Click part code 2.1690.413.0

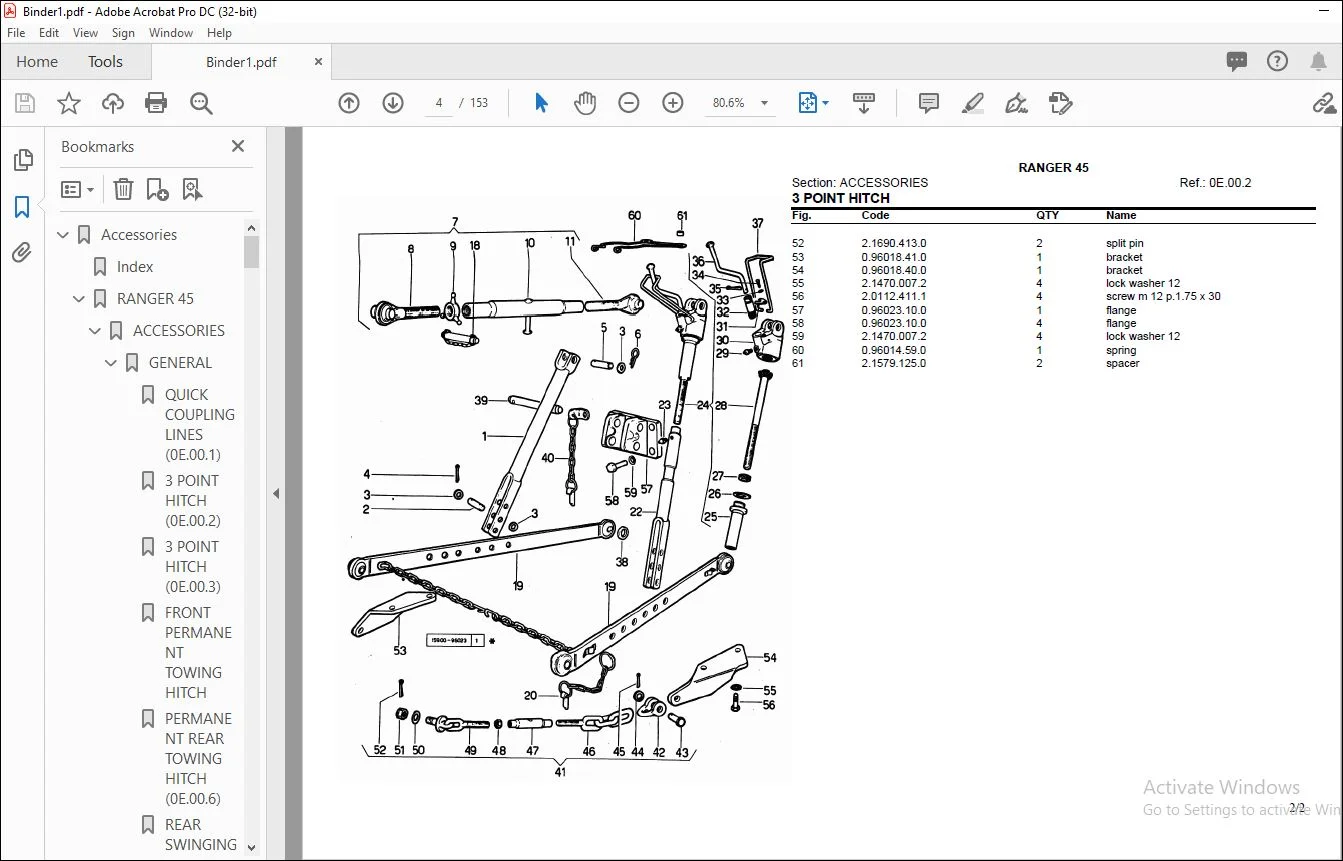(x=894, y=243)
